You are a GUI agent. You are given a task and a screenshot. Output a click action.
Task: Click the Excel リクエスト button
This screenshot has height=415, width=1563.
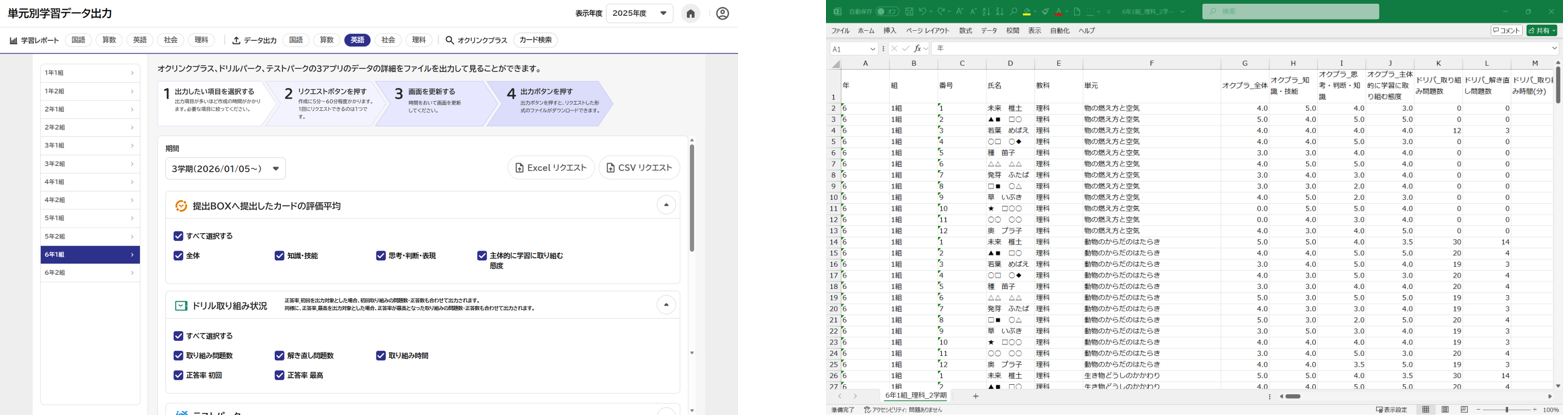point(551,168)
